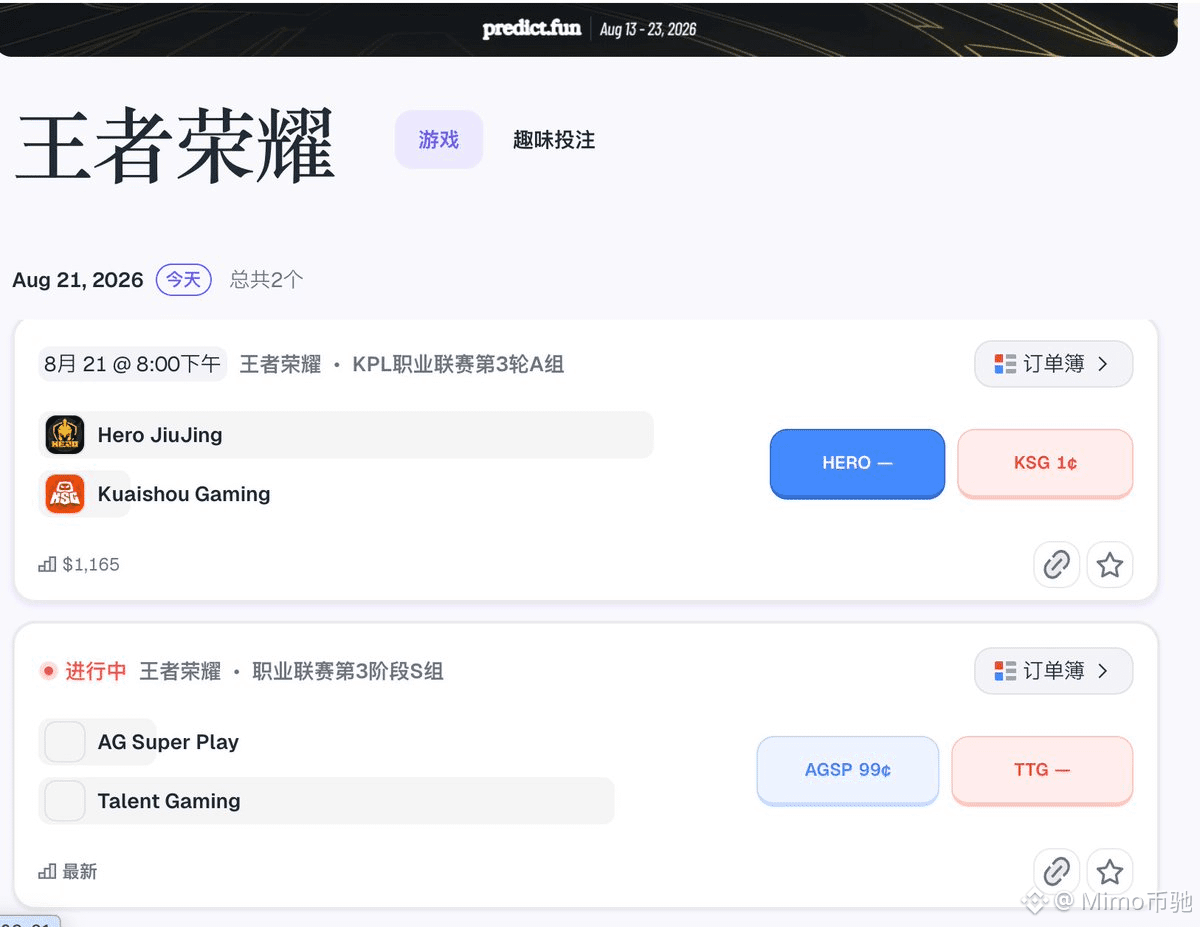This screenshot has height=927, width=1200.
Task: Click the red live indicator beside 进行中
Action: 48,671
